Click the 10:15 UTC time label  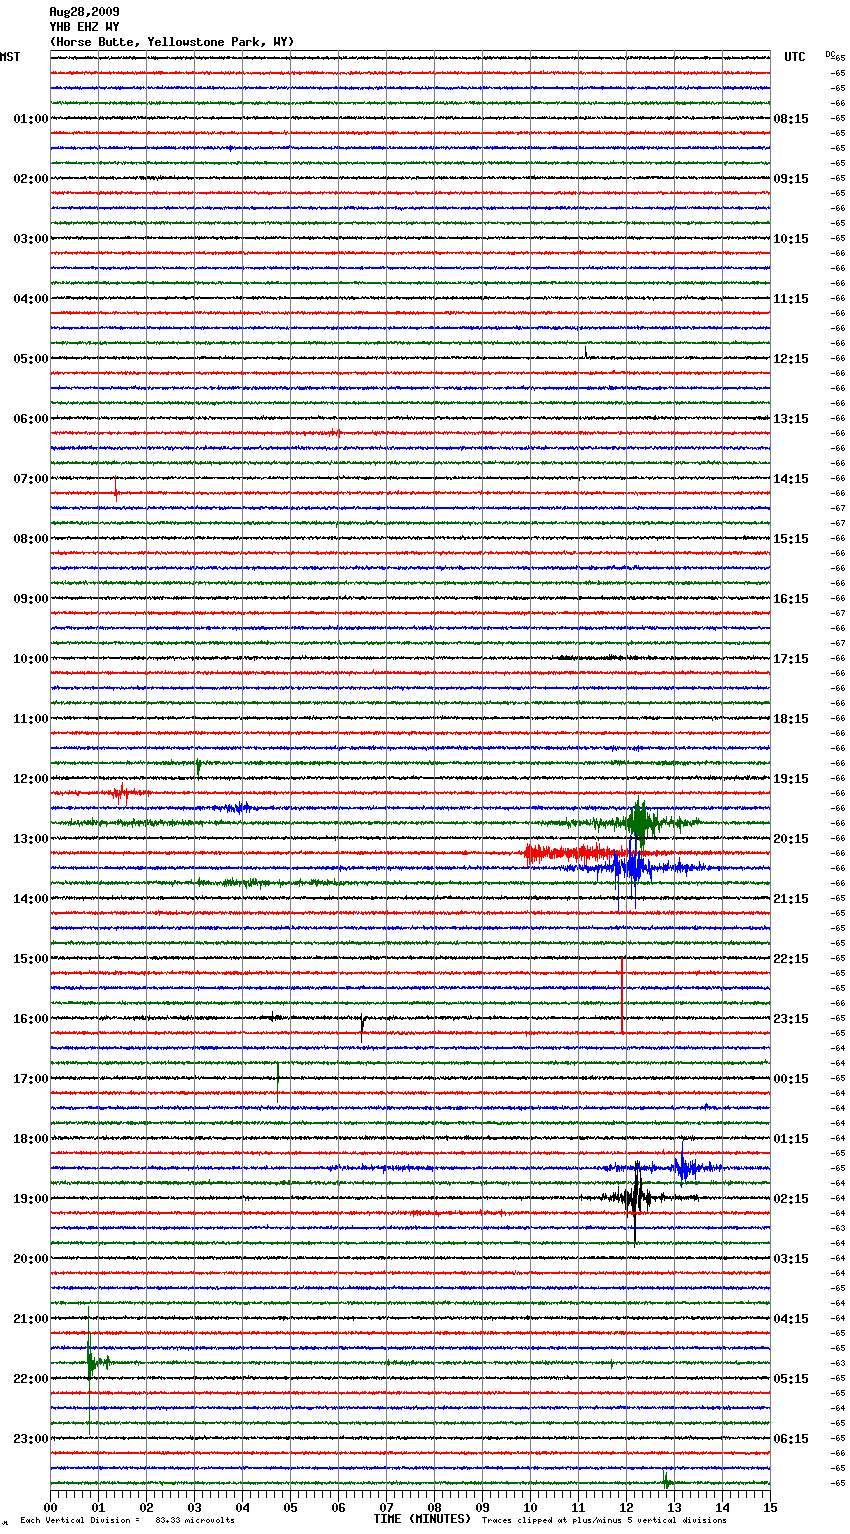pyautogui.click(x=791, y=239)
